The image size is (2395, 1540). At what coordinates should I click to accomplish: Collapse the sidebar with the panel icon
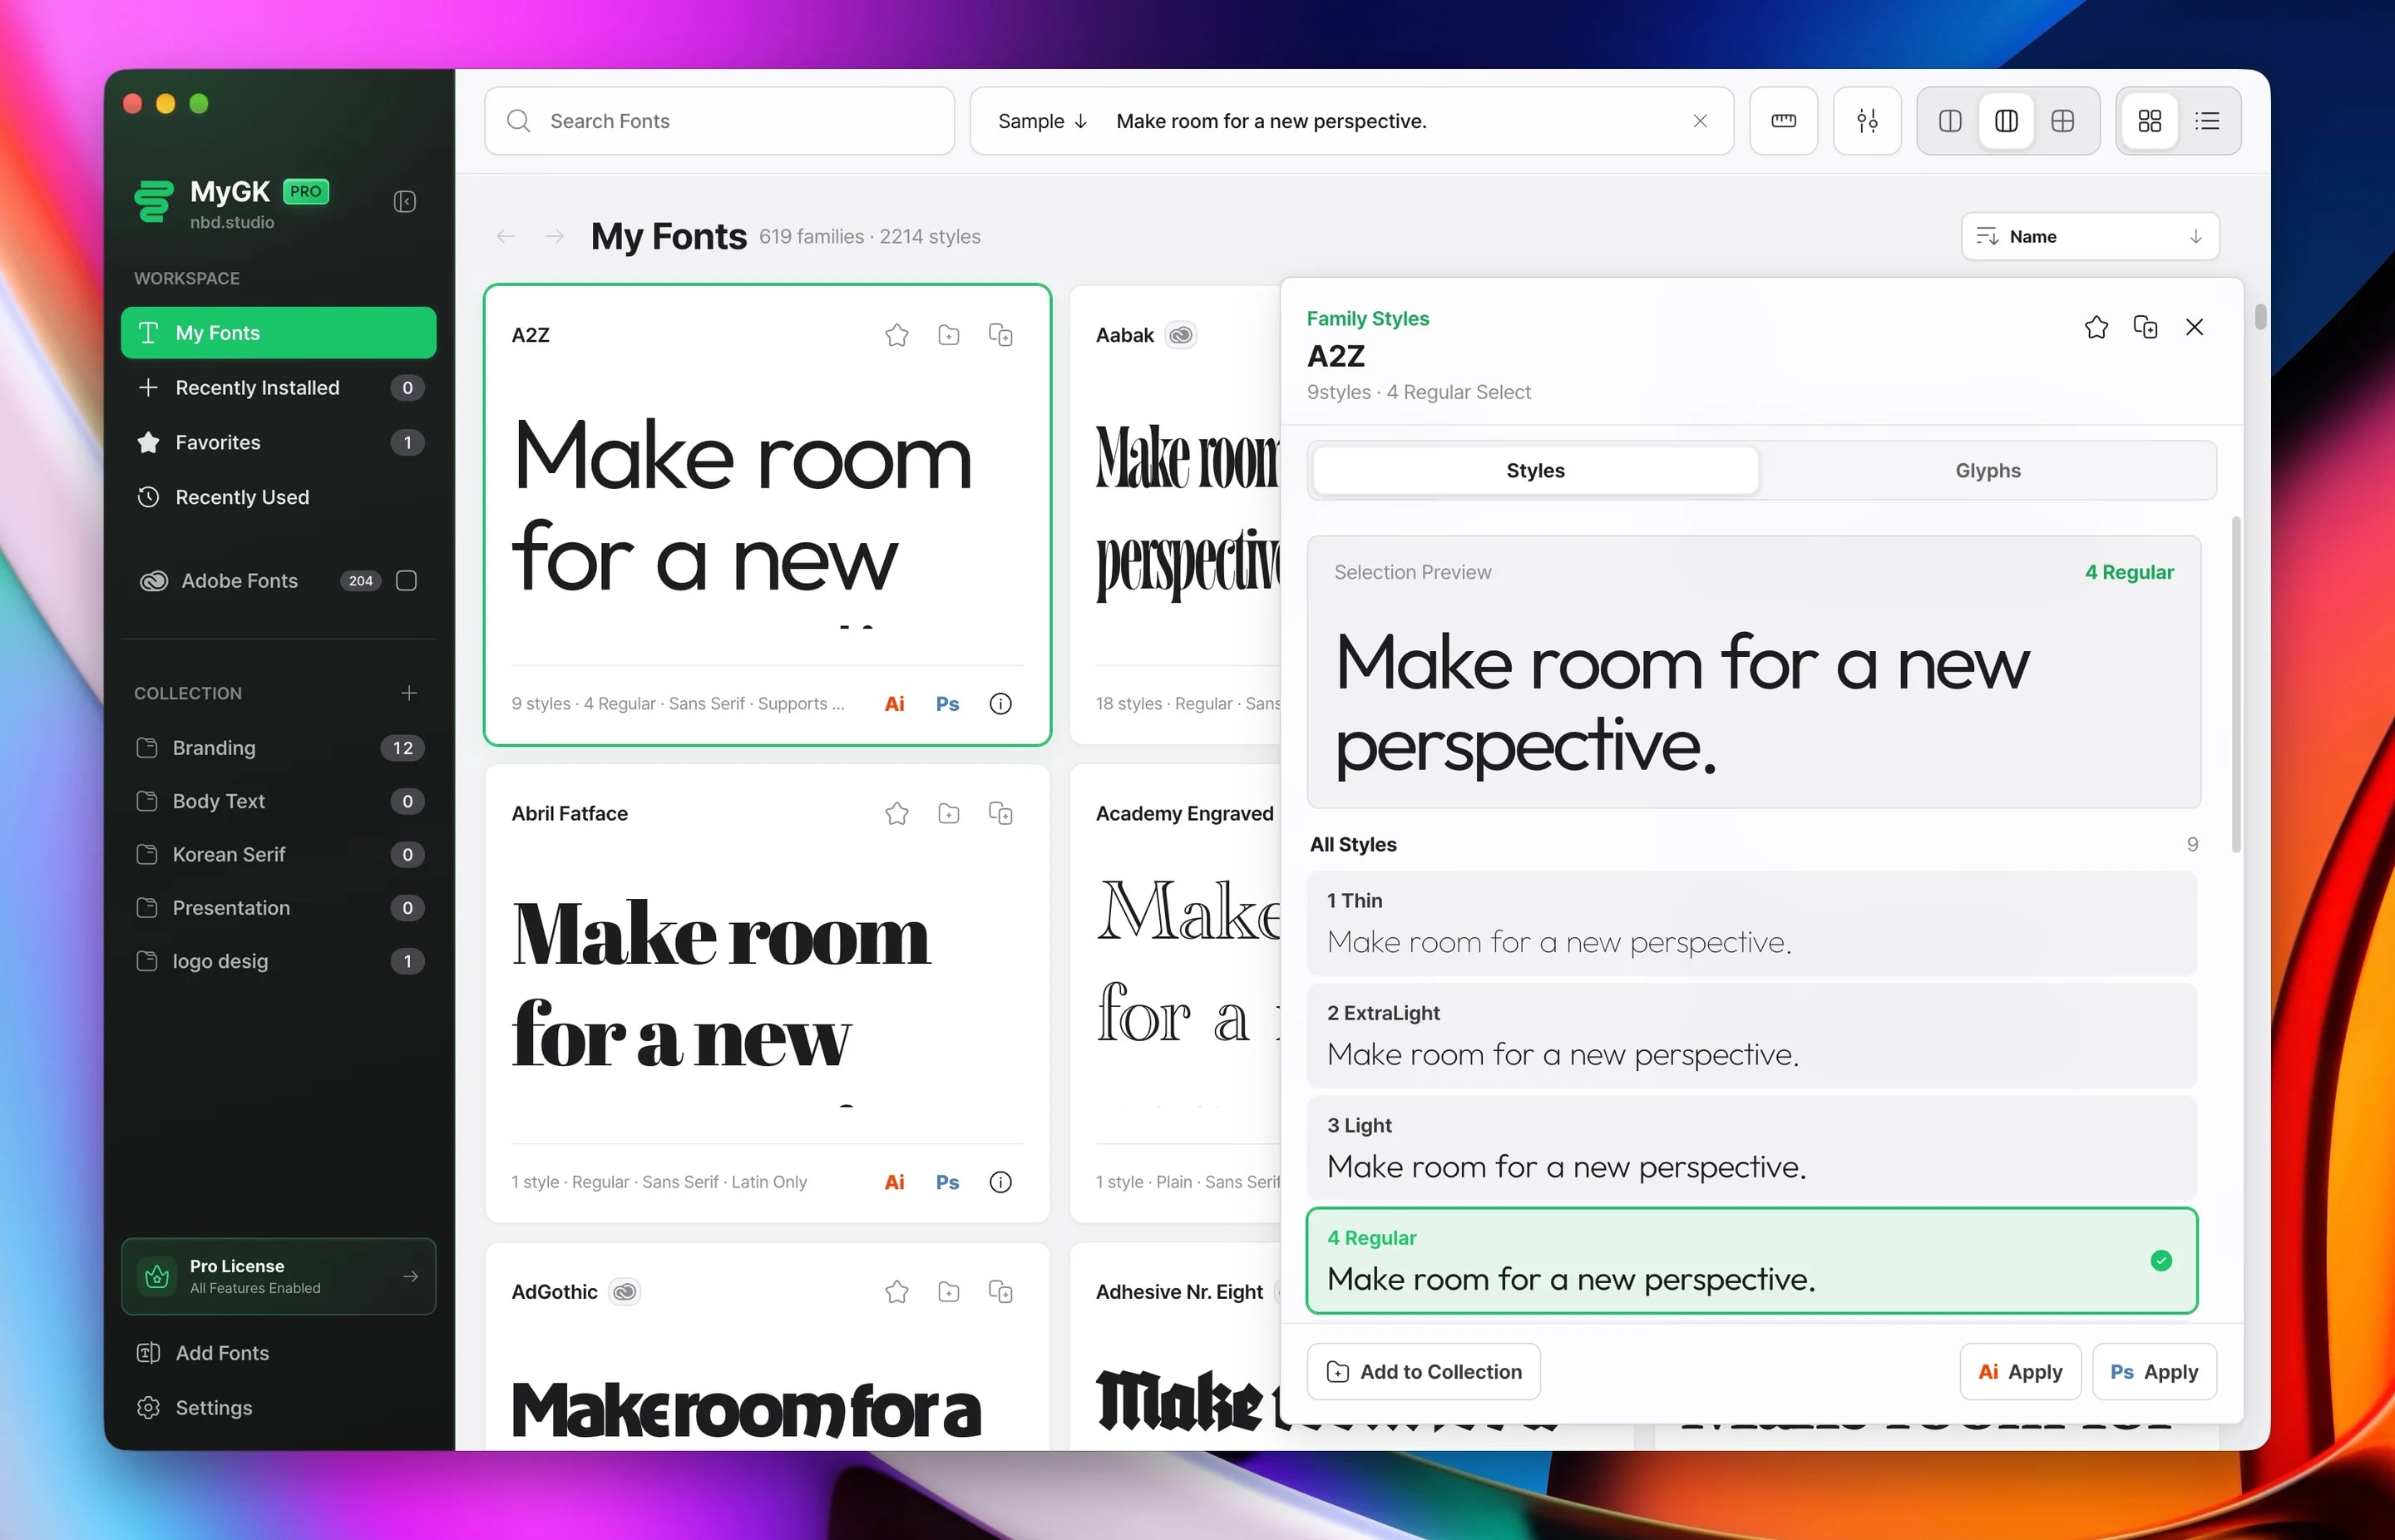pos(404,202)
